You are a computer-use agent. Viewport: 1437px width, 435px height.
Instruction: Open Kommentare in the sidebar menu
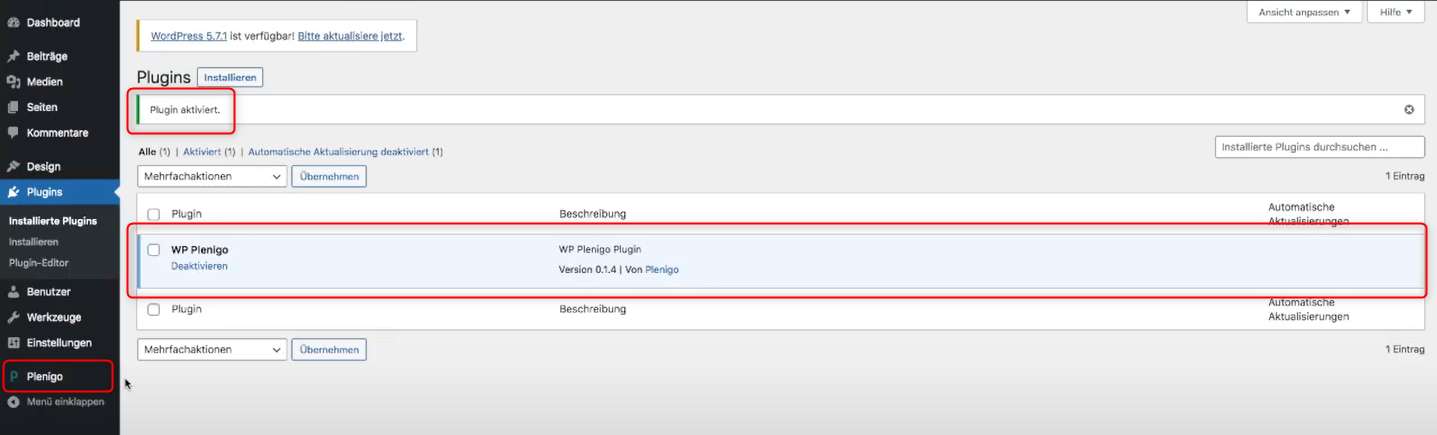point(60,133)
